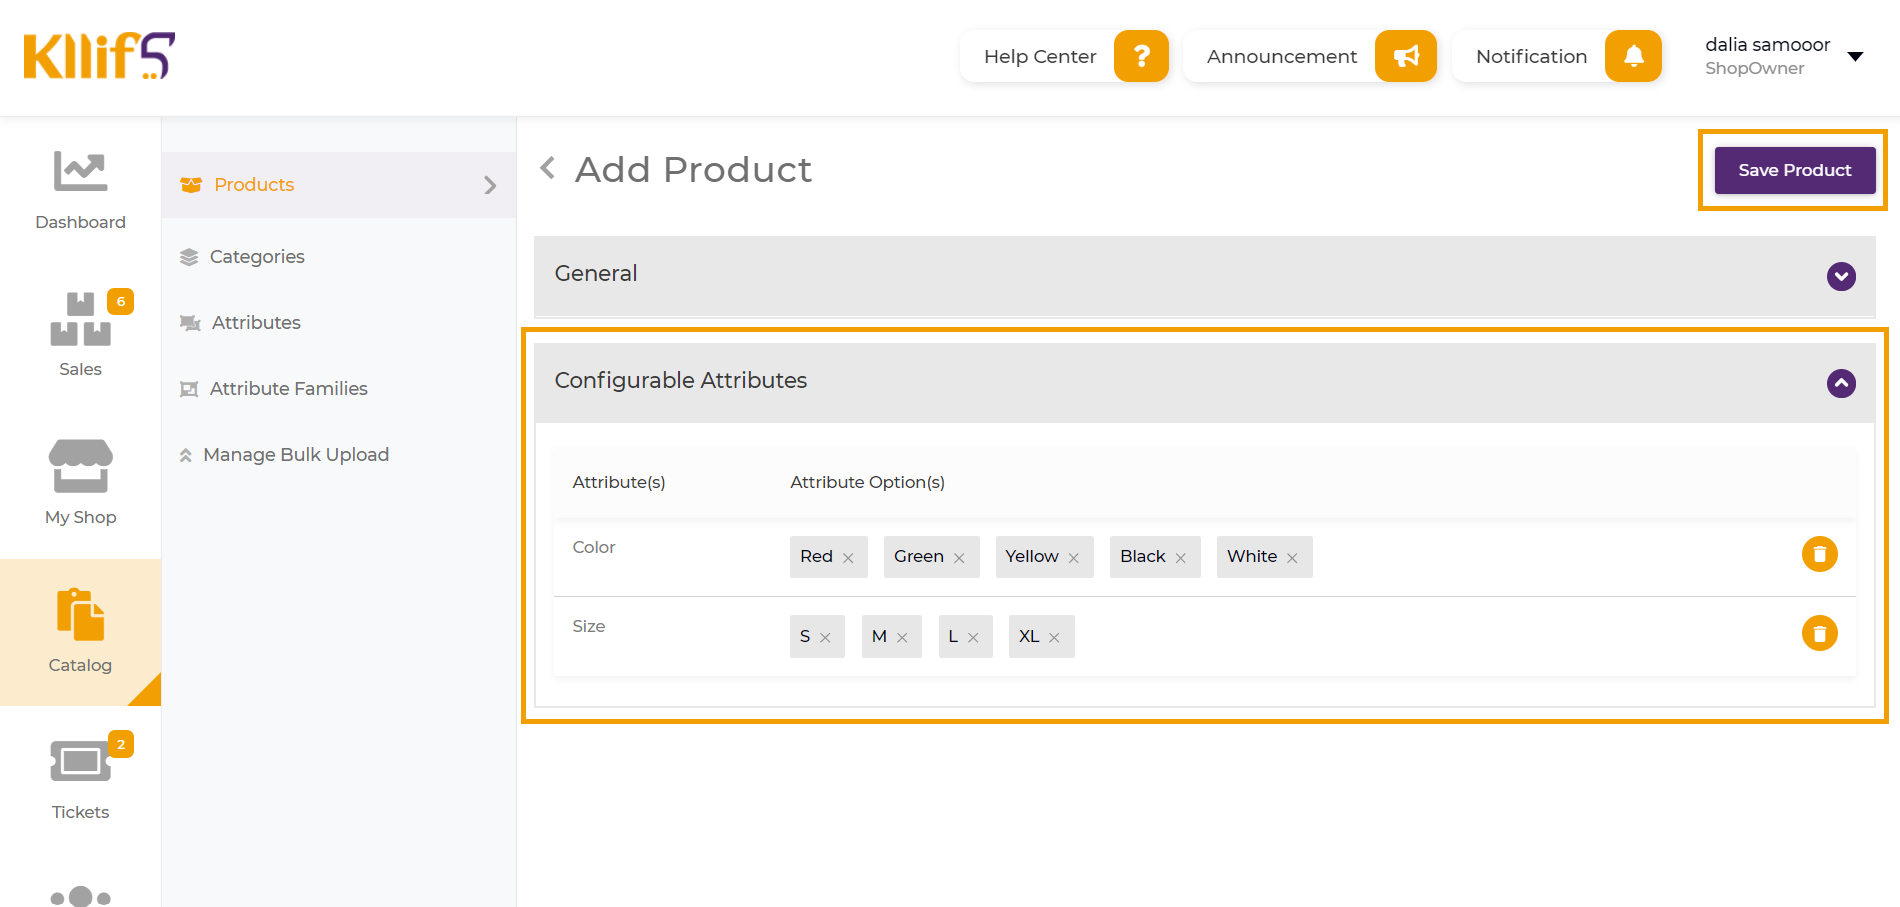
Task: Click the Yellow option chip text
Action: (x=1032, y=556)
